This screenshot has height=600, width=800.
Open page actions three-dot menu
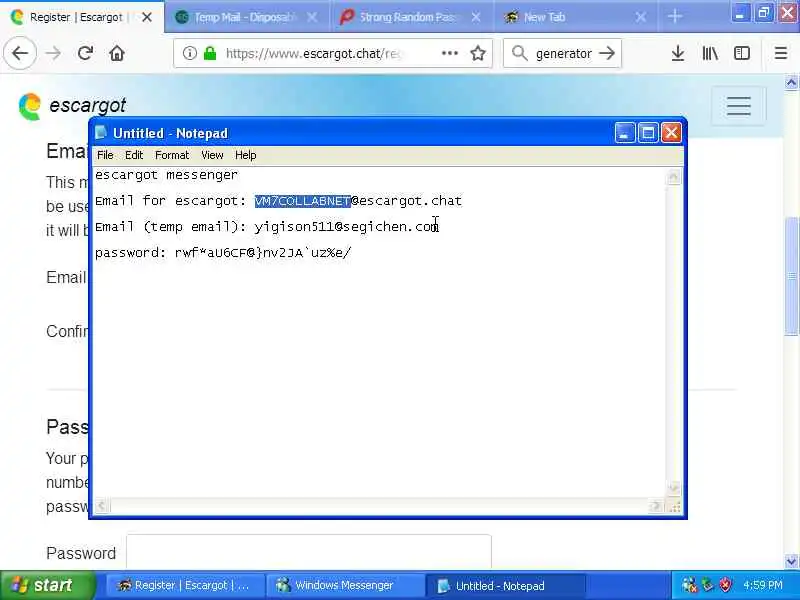point(449,53)
